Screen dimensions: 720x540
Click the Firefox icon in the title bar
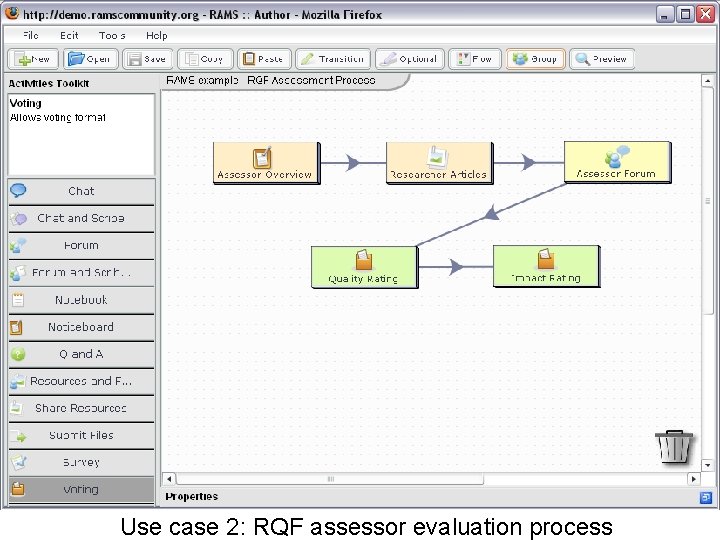pyautogui.click(x=12, y=13)
